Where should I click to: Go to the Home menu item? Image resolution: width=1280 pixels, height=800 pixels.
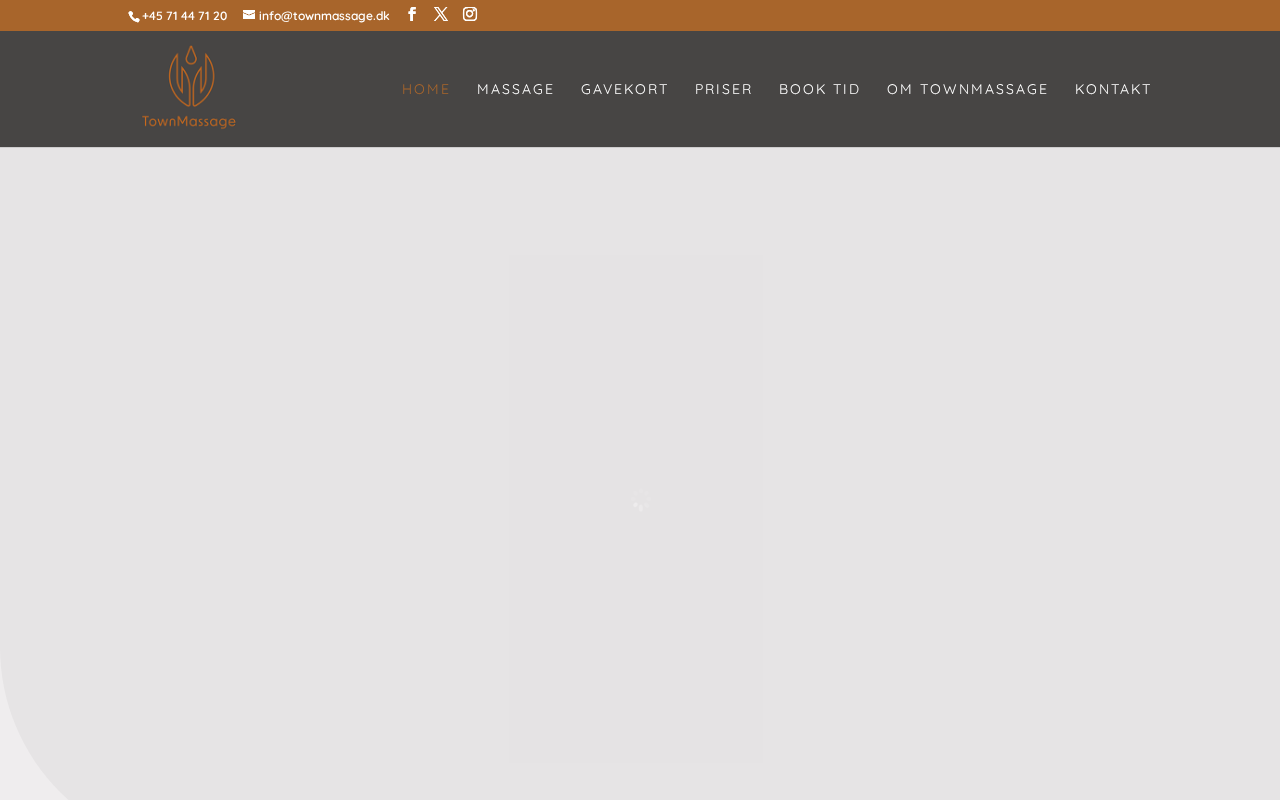click(426, 89)
